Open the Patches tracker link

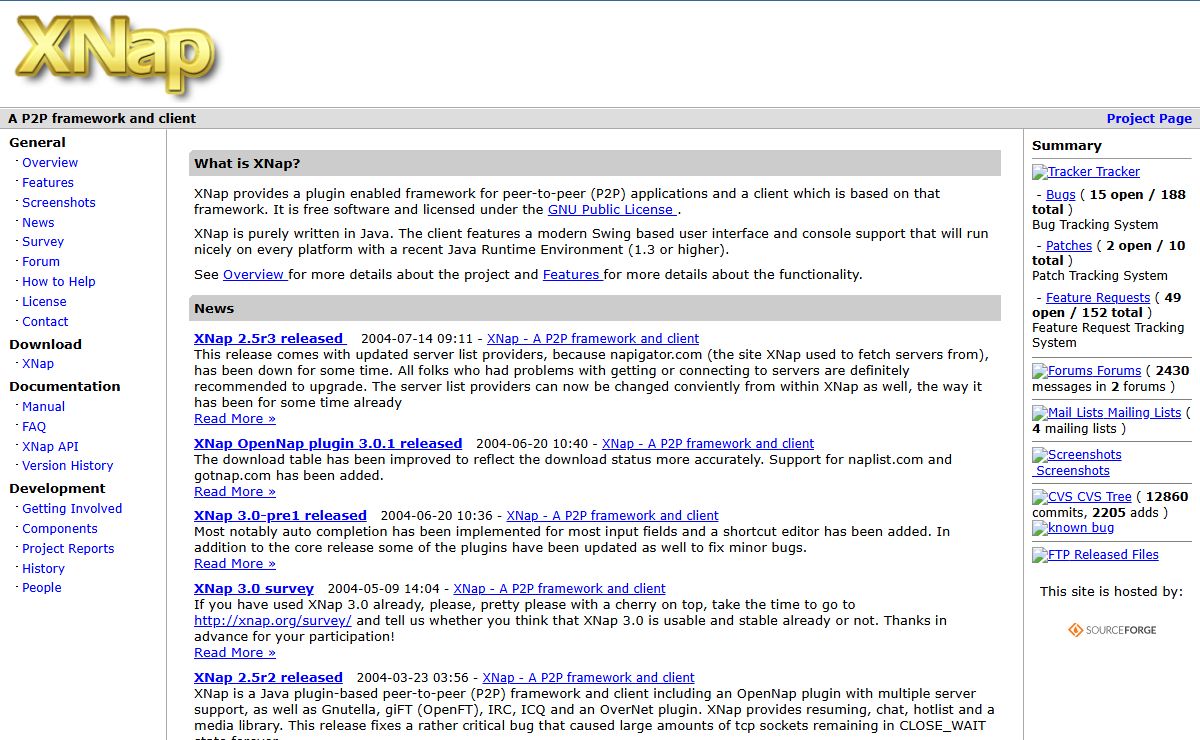(1069, 246)
